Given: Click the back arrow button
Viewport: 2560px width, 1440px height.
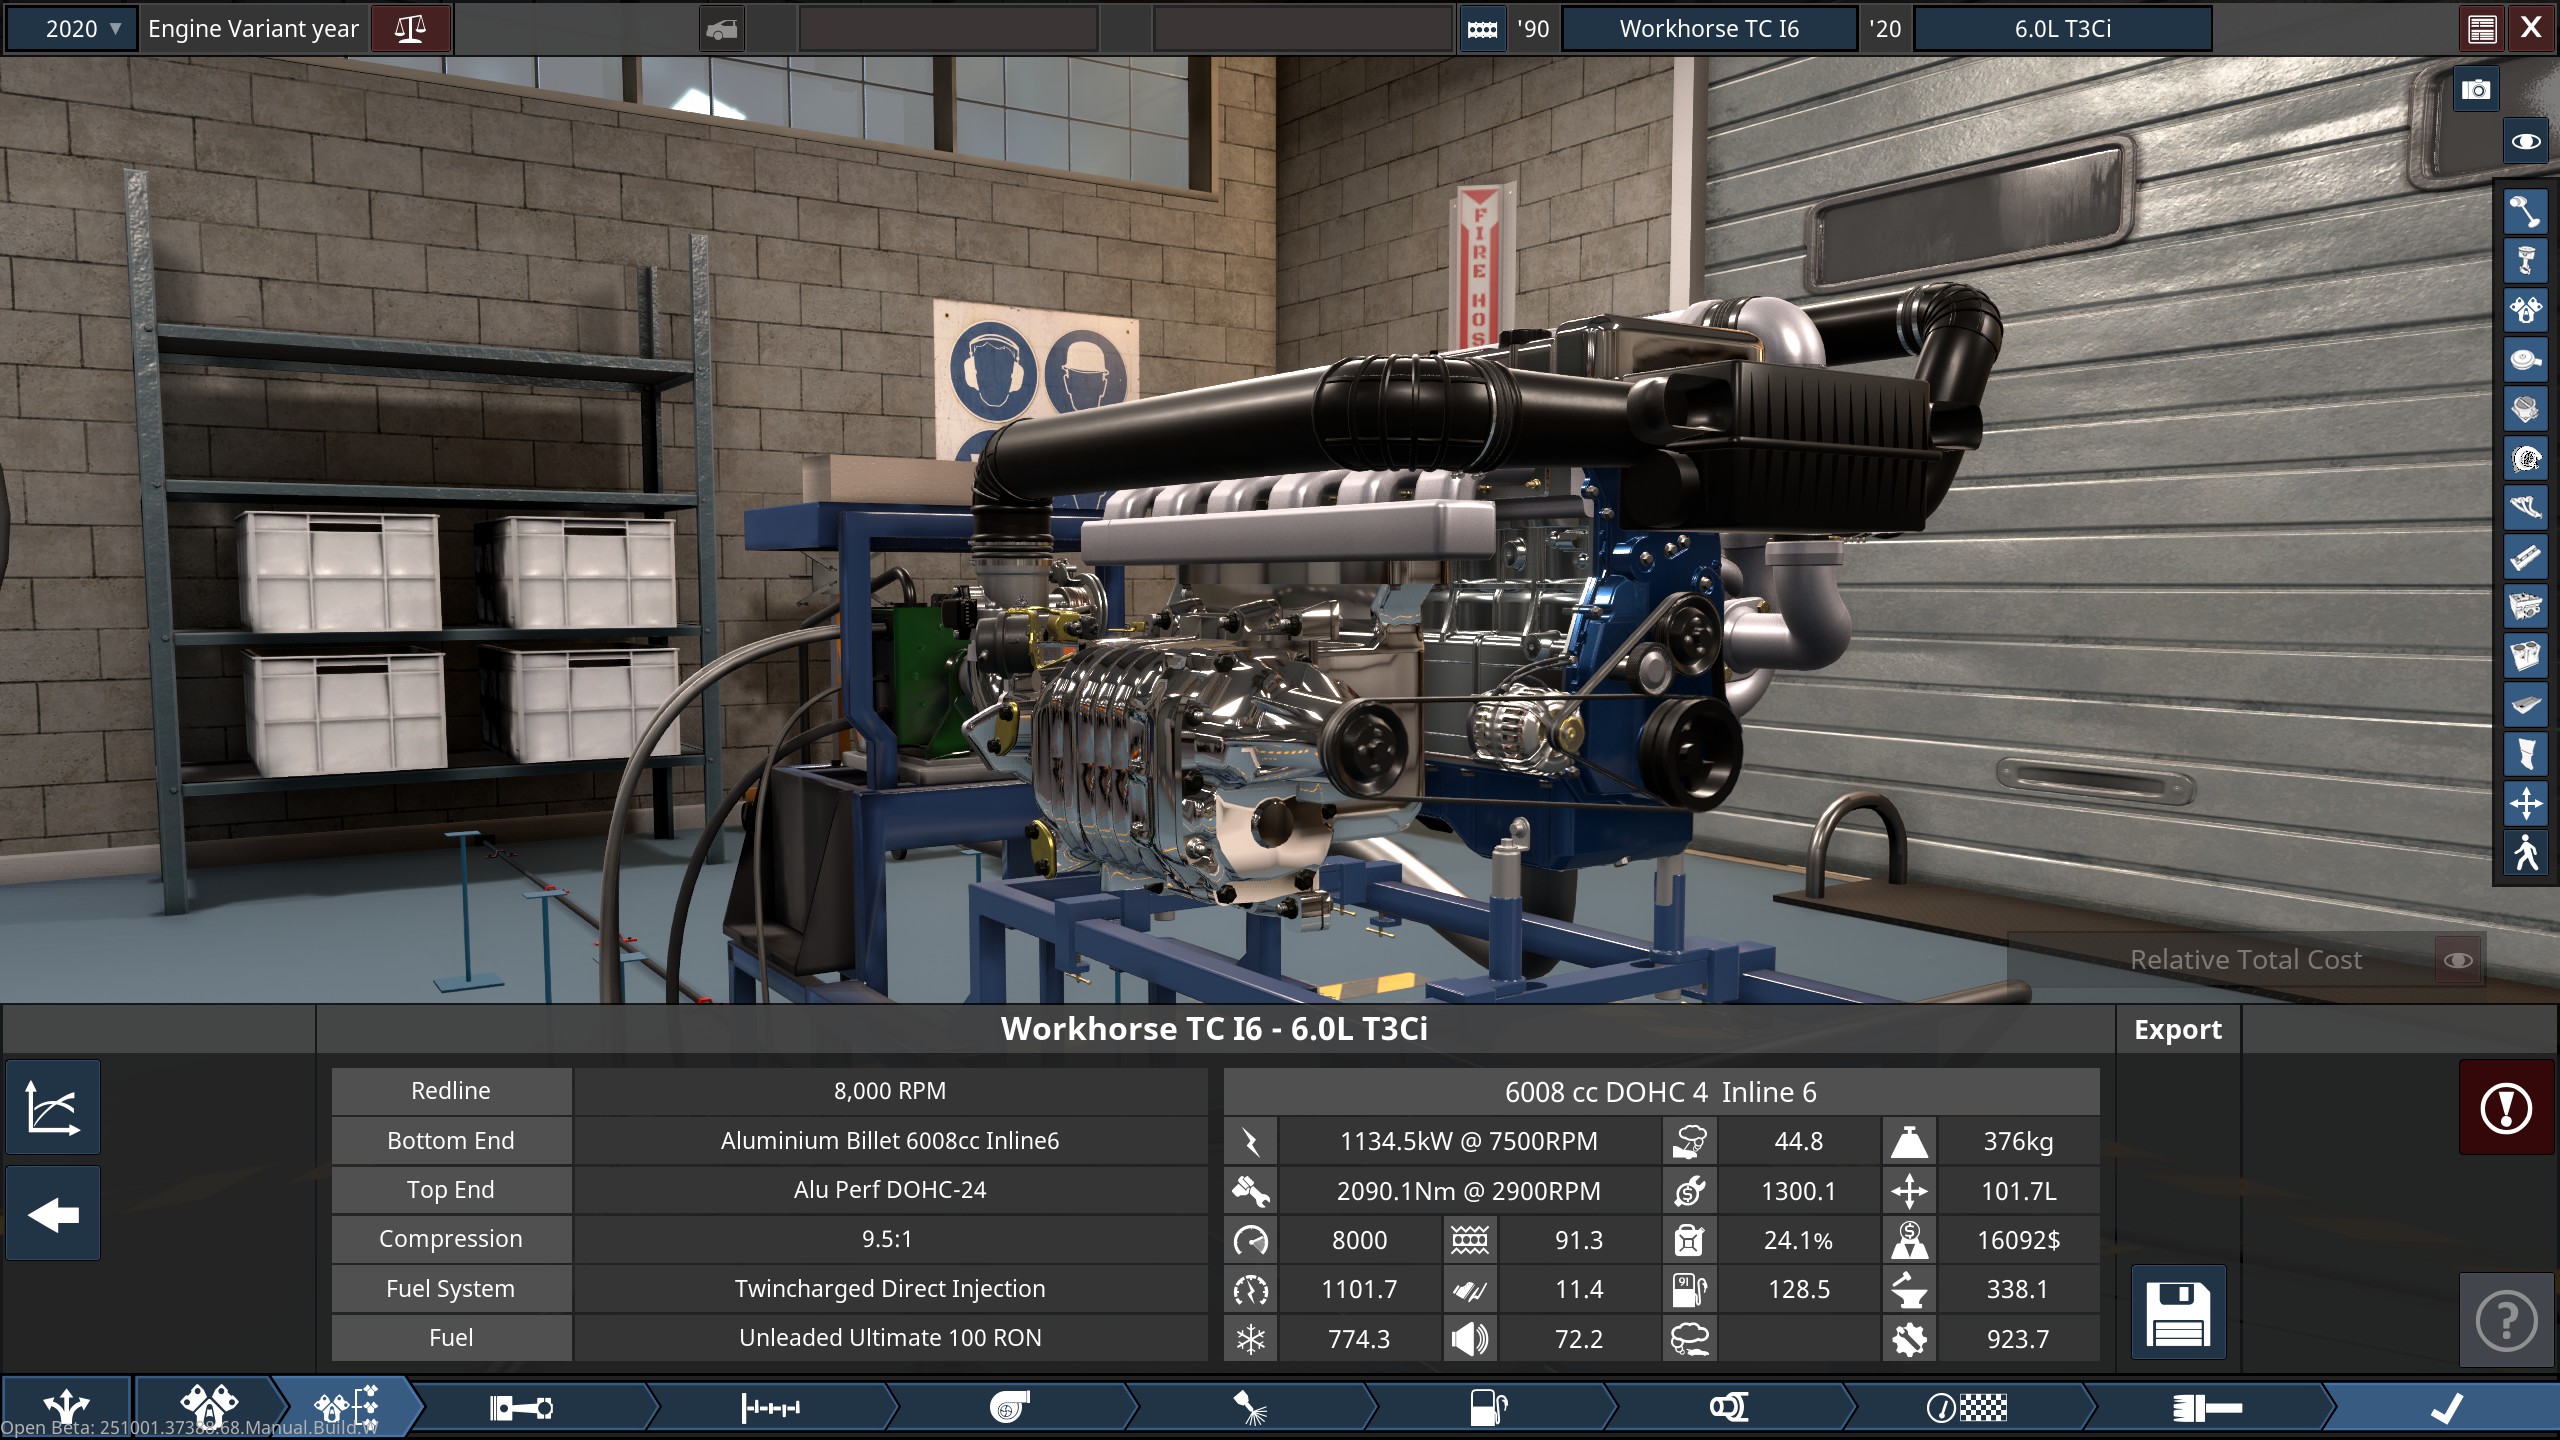Looking at the screenshot, I should pyautogui.click(x=53, y=1214).
